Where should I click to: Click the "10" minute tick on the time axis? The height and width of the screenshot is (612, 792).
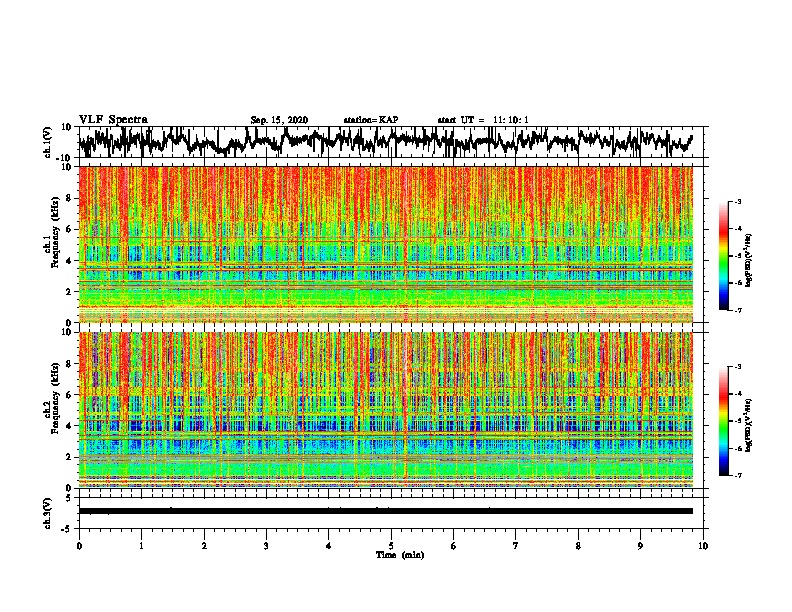pyautogui.click(x=703, y=546)
